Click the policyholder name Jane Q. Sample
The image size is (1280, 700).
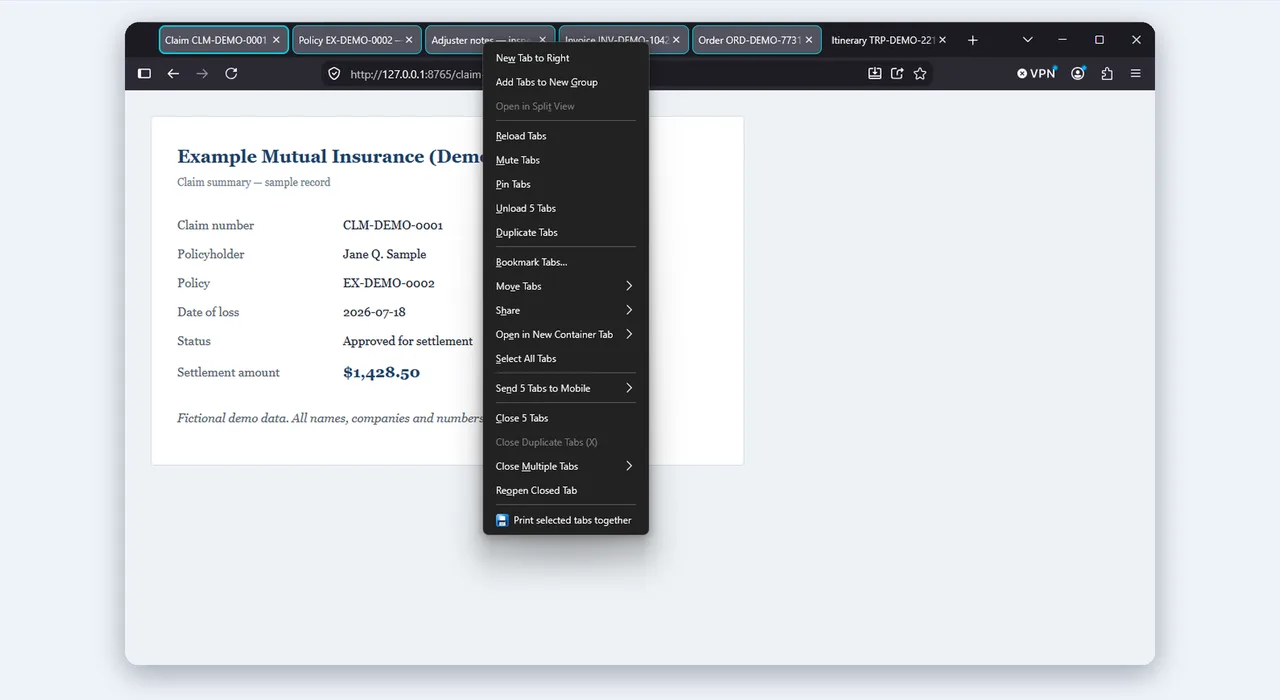click(384, 255)
